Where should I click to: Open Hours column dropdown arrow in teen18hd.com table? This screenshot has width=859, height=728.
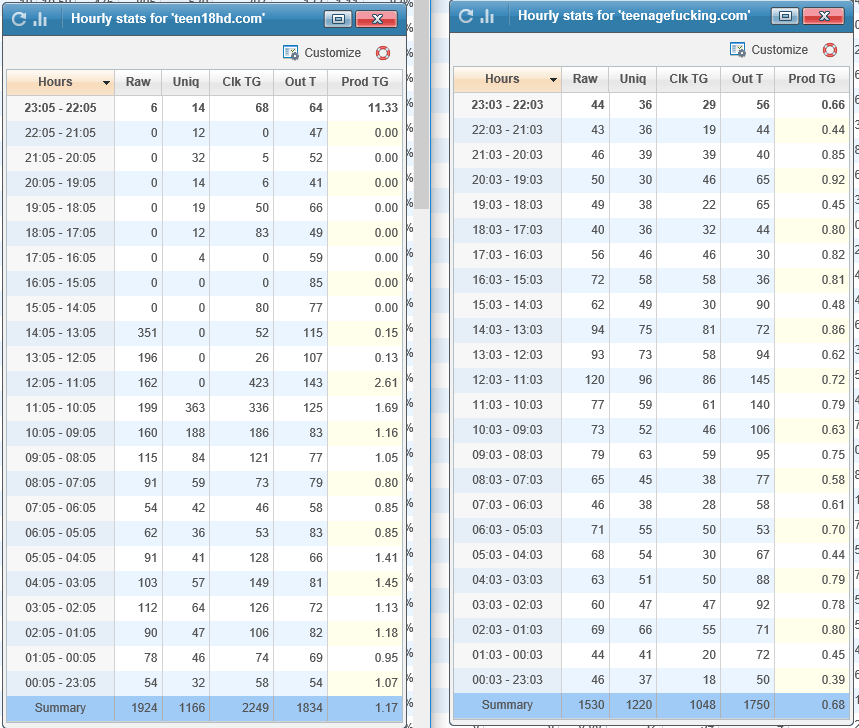106,83
